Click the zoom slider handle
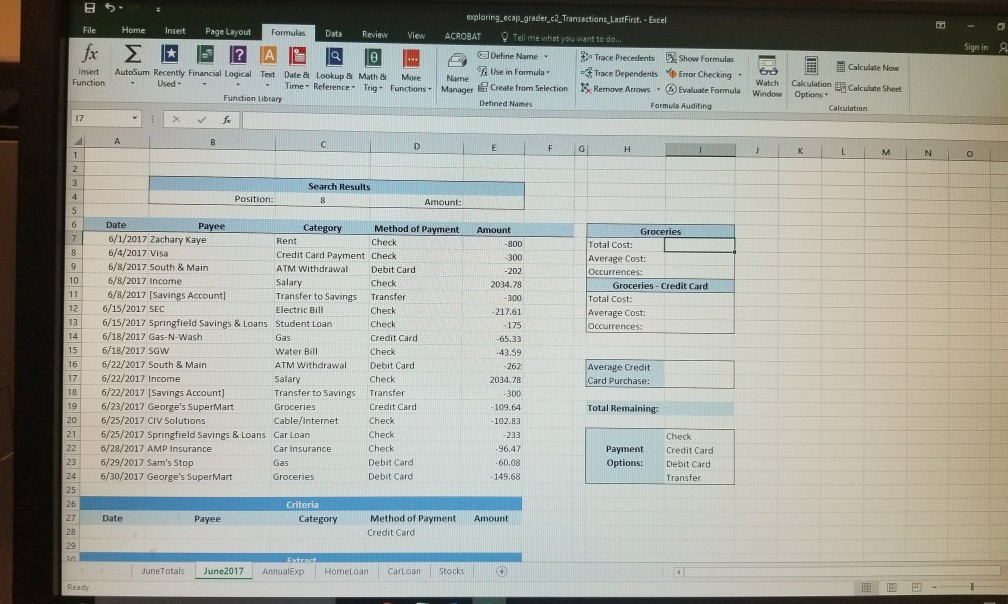Screen dimensions: 1008x604 coord(972,587)
